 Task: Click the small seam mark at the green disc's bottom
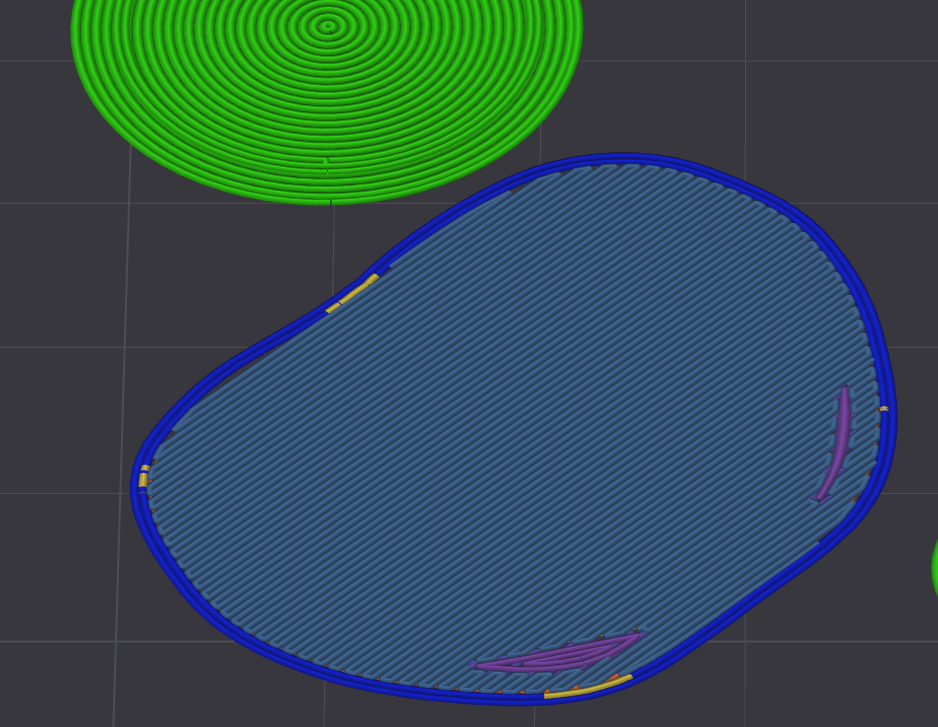326,162
